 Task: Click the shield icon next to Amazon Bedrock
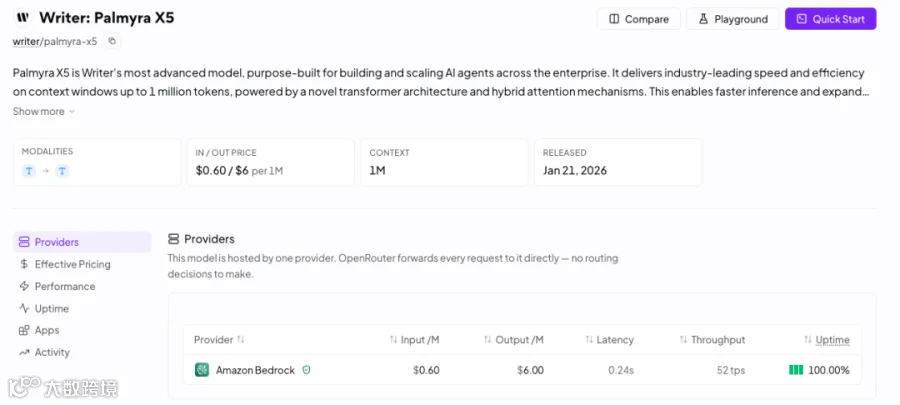pyautogui.click(x=307, y=370)
